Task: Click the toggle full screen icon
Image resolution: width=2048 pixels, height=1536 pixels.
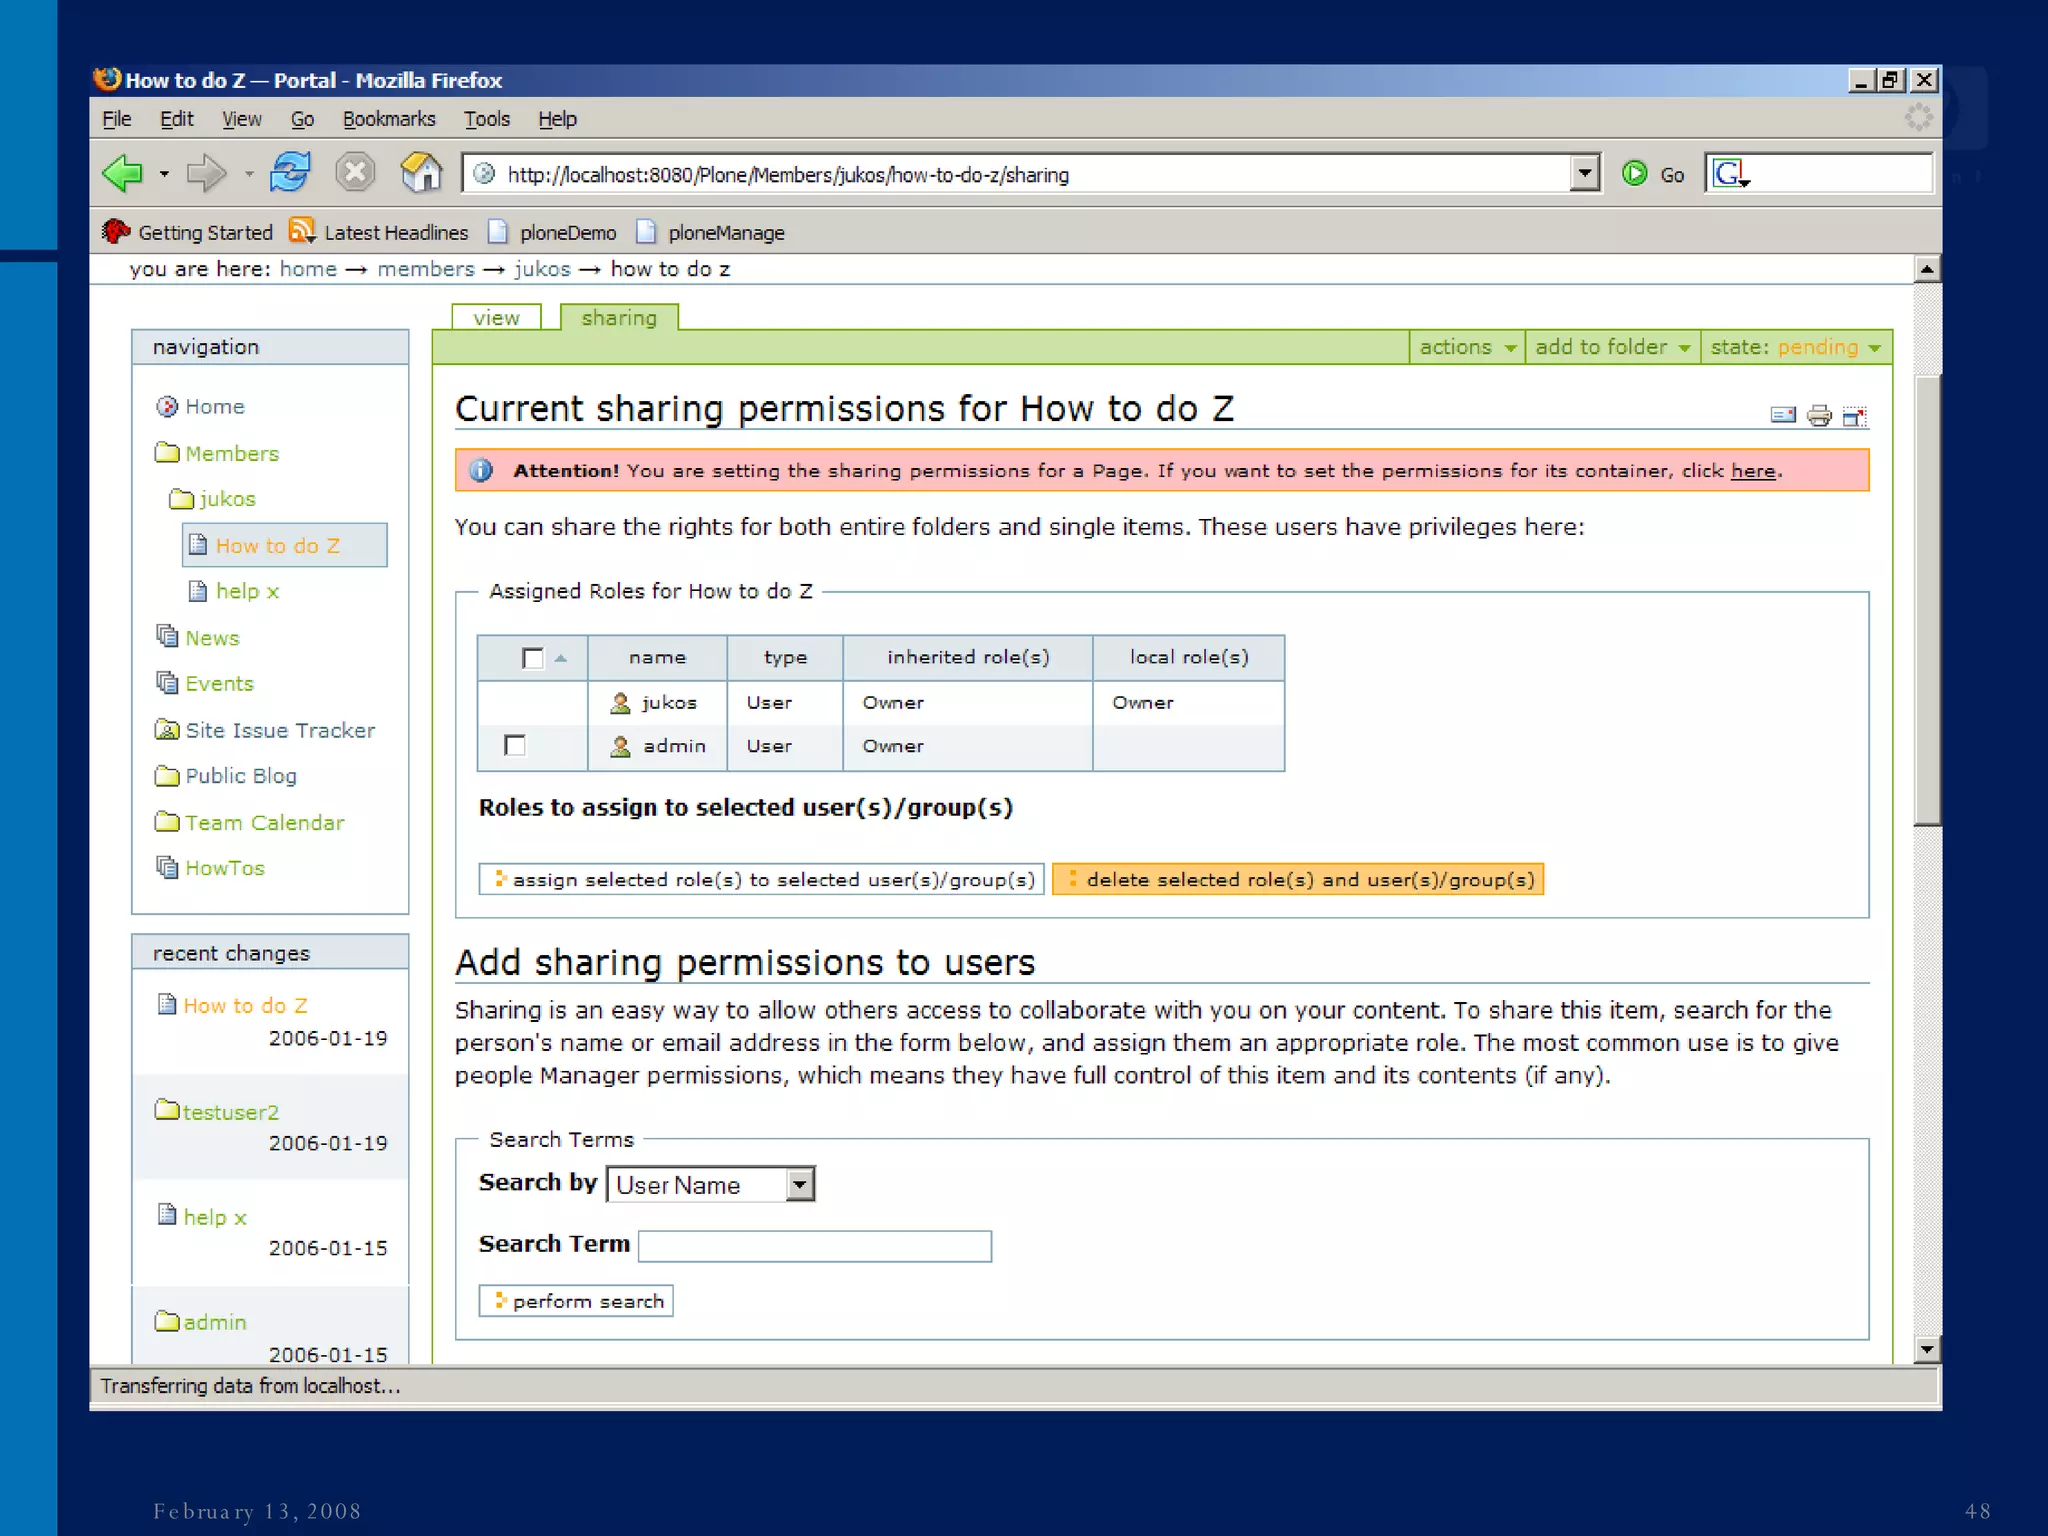Action: [1855, 416]
